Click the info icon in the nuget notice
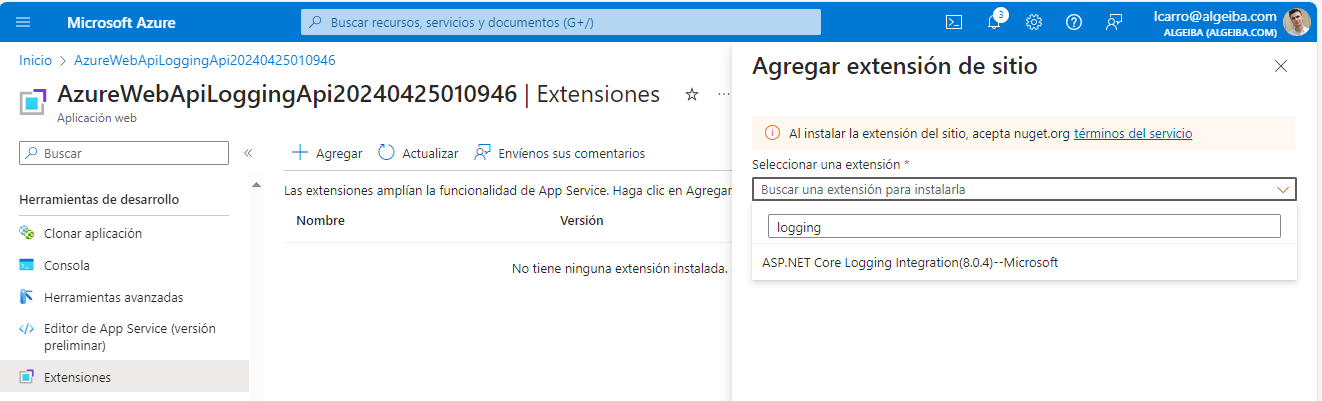The height and width of the screenshot is (401, 1322). [x=772, y=133]
